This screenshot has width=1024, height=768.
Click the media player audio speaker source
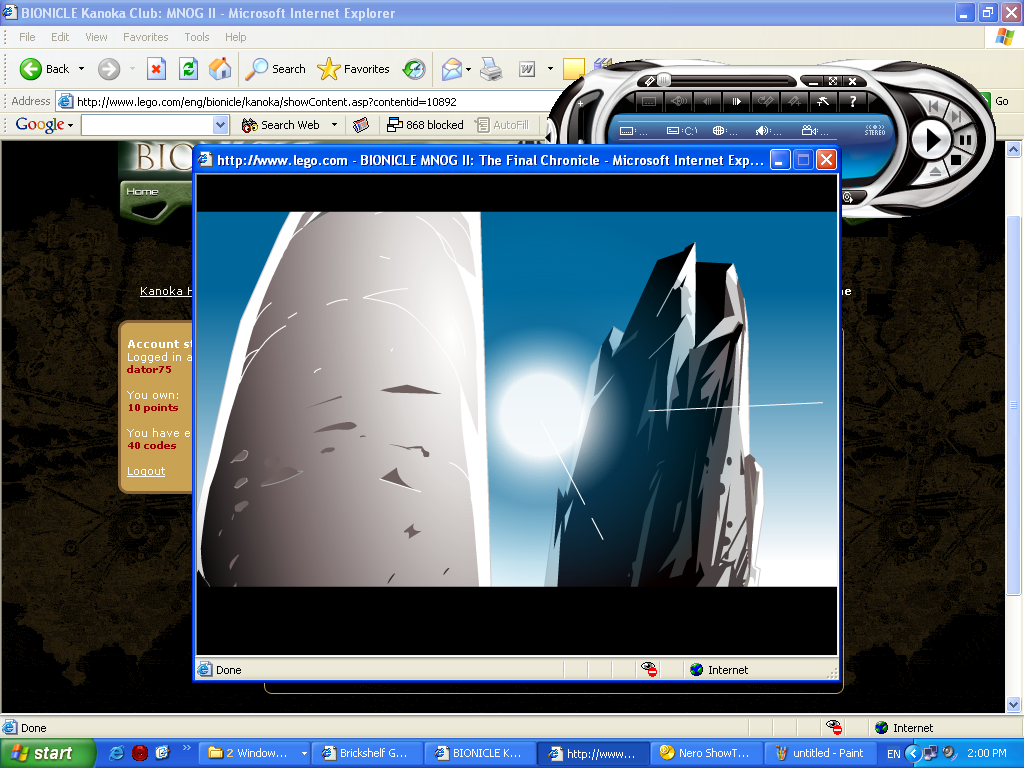769,131
